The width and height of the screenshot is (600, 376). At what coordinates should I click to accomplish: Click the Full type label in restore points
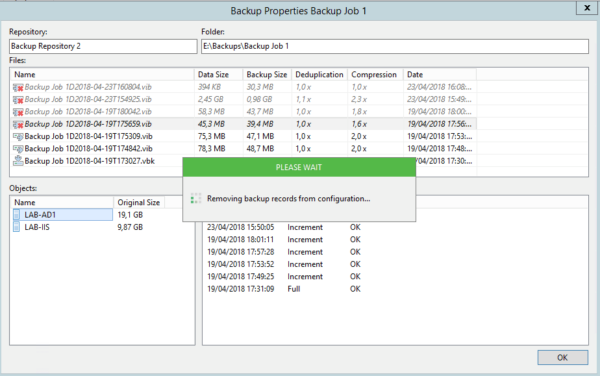click(x=293, y=289)
